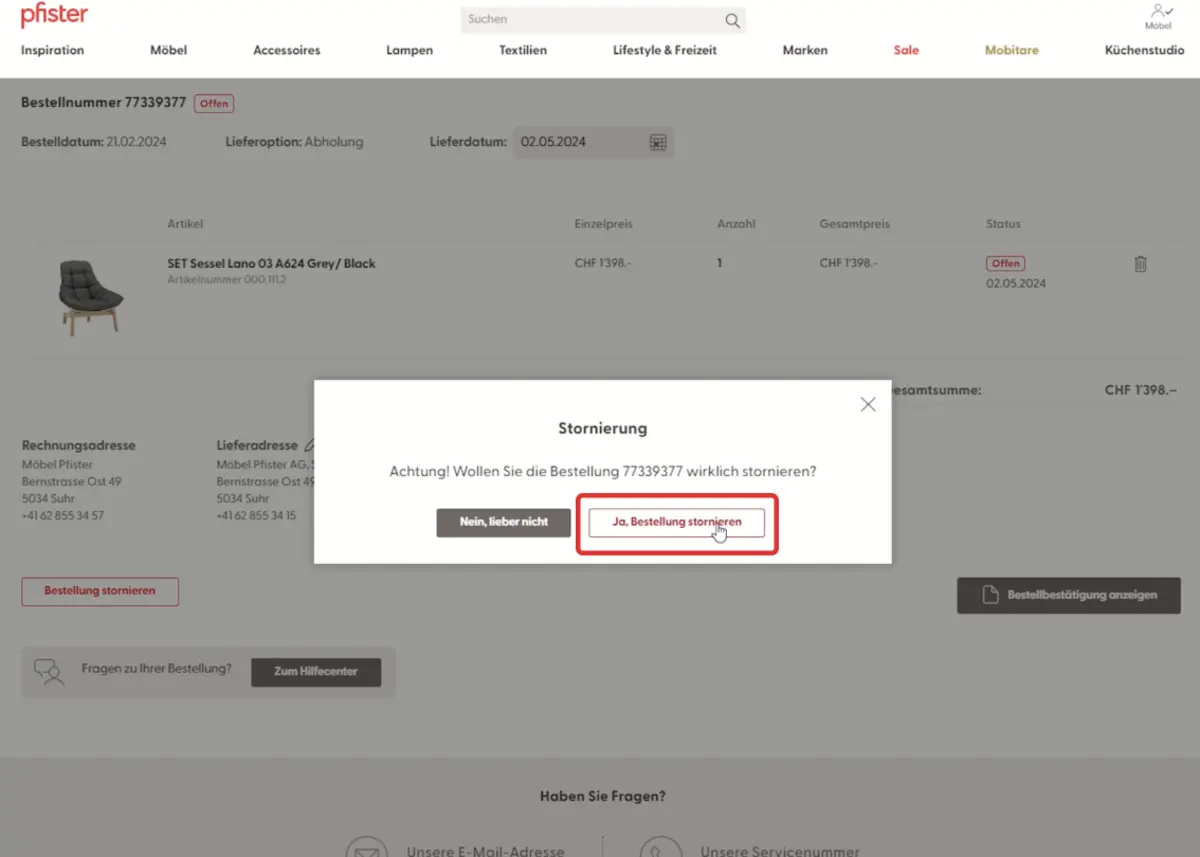Confirm with Ja, Bestellung stornieren
This screenshot has width=1200, height=857.
tap(676, 522)
